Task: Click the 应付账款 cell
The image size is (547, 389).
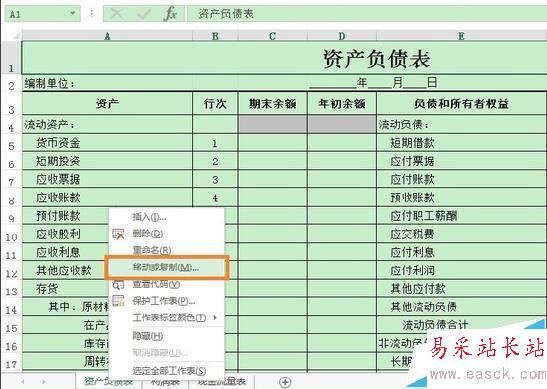Action: tap(462, 179)
